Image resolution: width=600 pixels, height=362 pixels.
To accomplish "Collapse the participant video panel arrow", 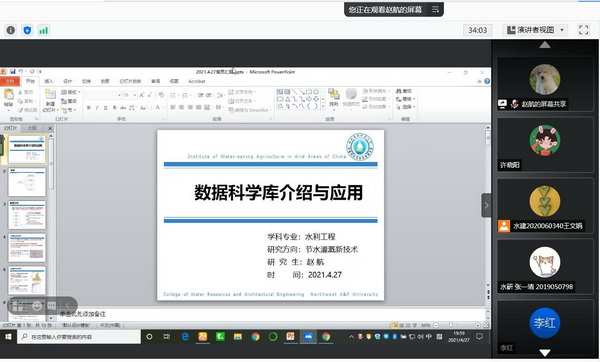I will (x=486, y=205).
